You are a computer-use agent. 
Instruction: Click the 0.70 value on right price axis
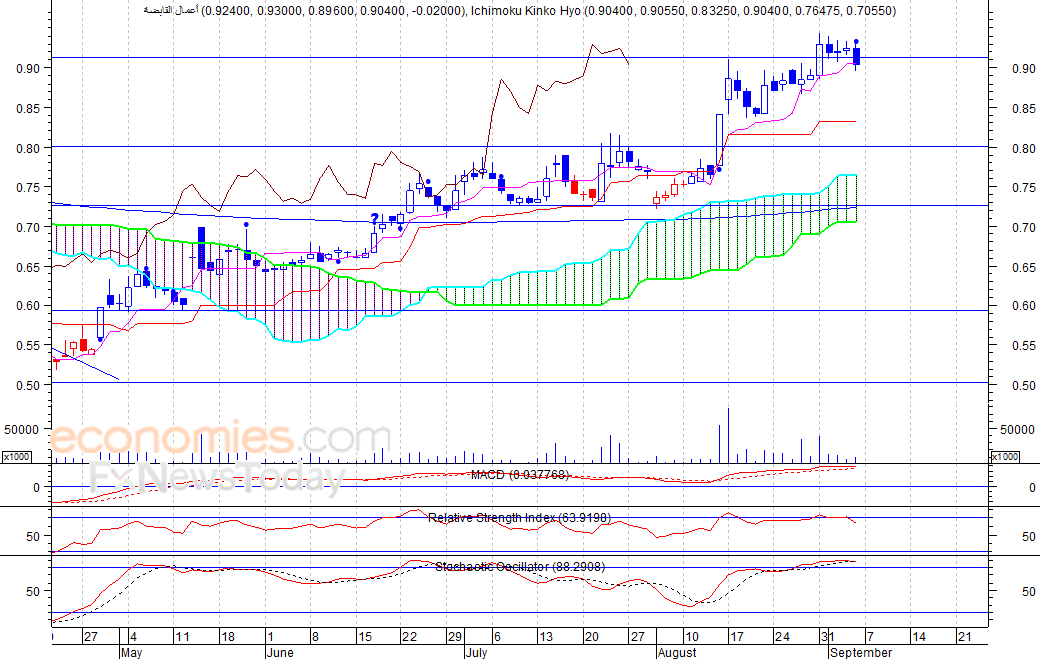(x=1023, y=227)
